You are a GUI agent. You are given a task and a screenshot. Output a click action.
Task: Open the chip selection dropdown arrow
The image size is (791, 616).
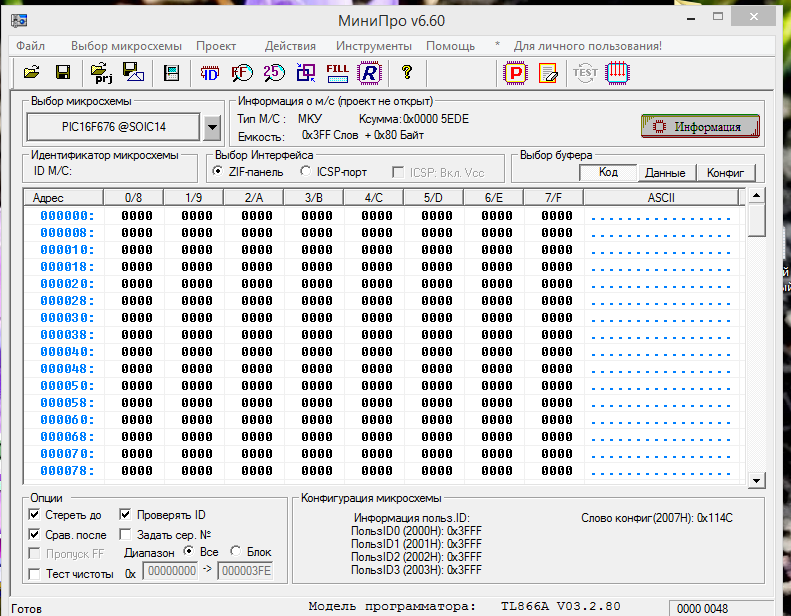[211, 127]
